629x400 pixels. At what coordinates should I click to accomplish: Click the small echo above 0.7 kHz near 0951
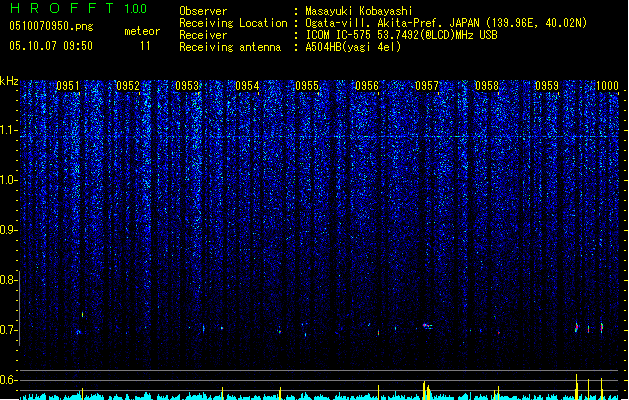(x=83, y=315)
